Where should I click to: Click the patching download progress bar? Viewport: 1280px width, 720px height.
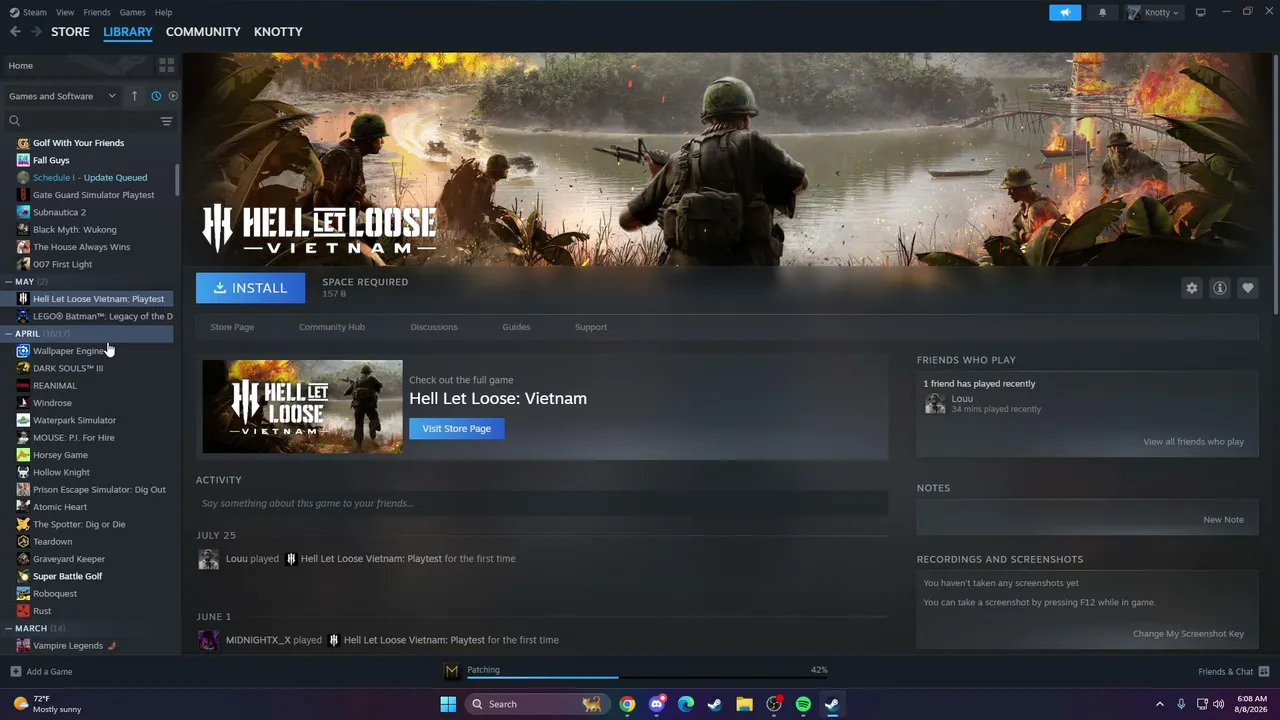coord(647,678)
